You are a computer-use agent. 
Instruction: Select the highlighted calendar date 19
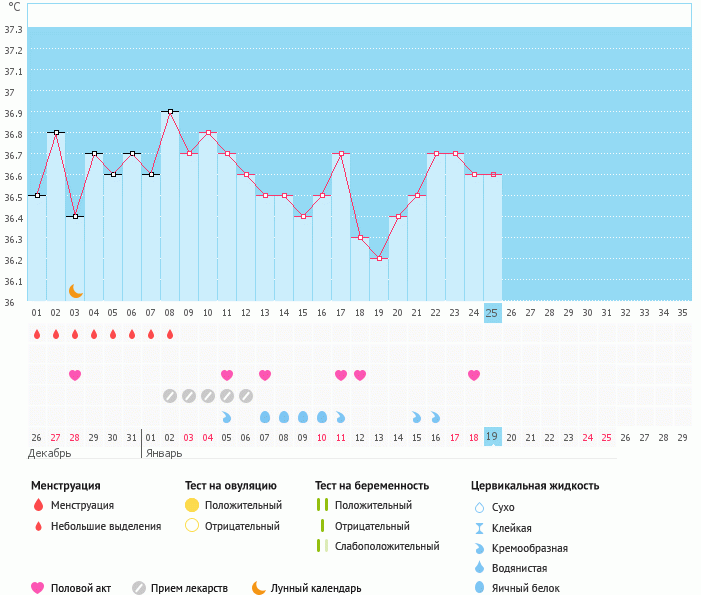(x=492, y=437)
